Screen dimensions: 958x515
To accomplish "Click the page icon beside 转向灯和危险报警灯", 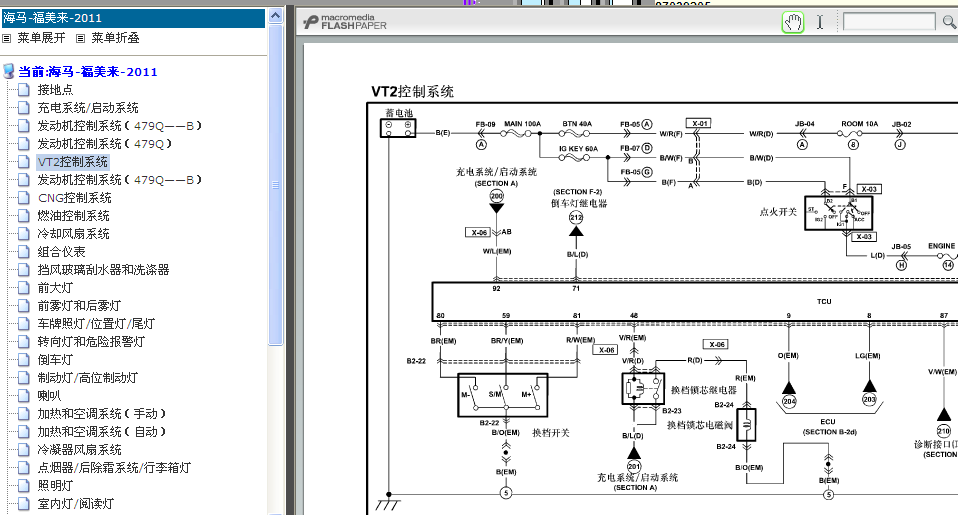I will tap(24, 342).
